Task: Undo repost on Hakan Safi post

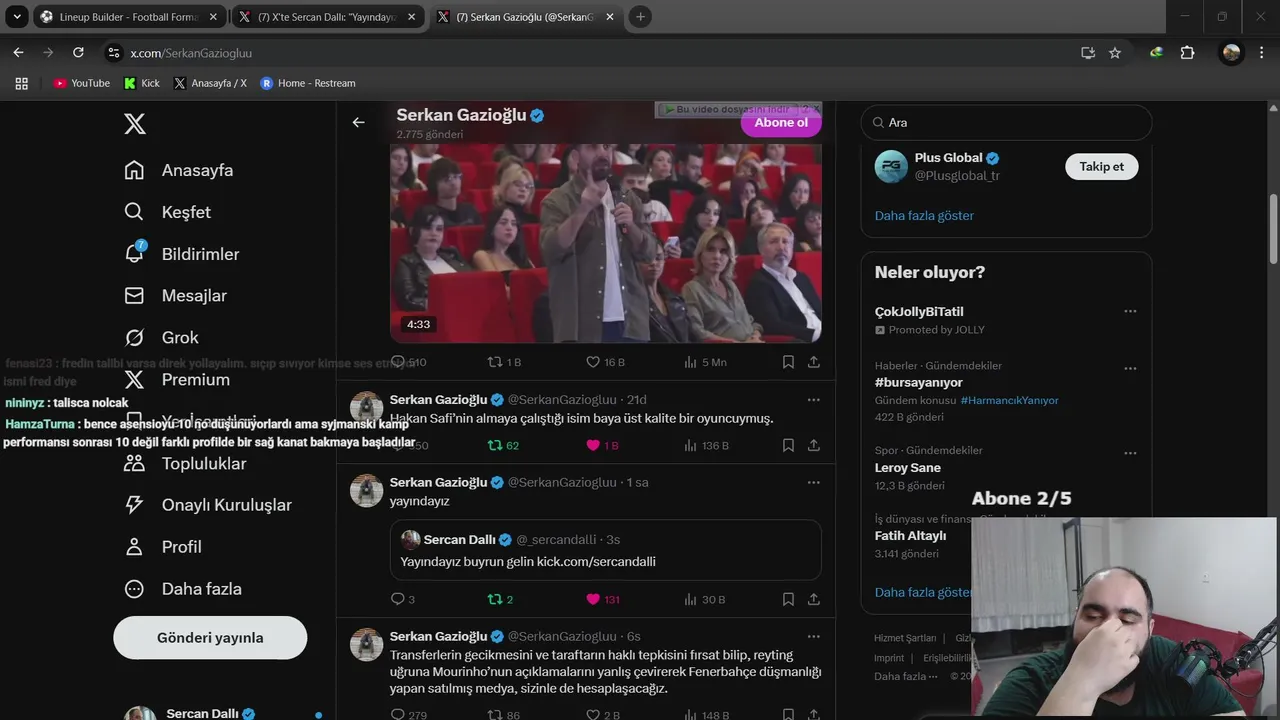Action: (503, 446)
